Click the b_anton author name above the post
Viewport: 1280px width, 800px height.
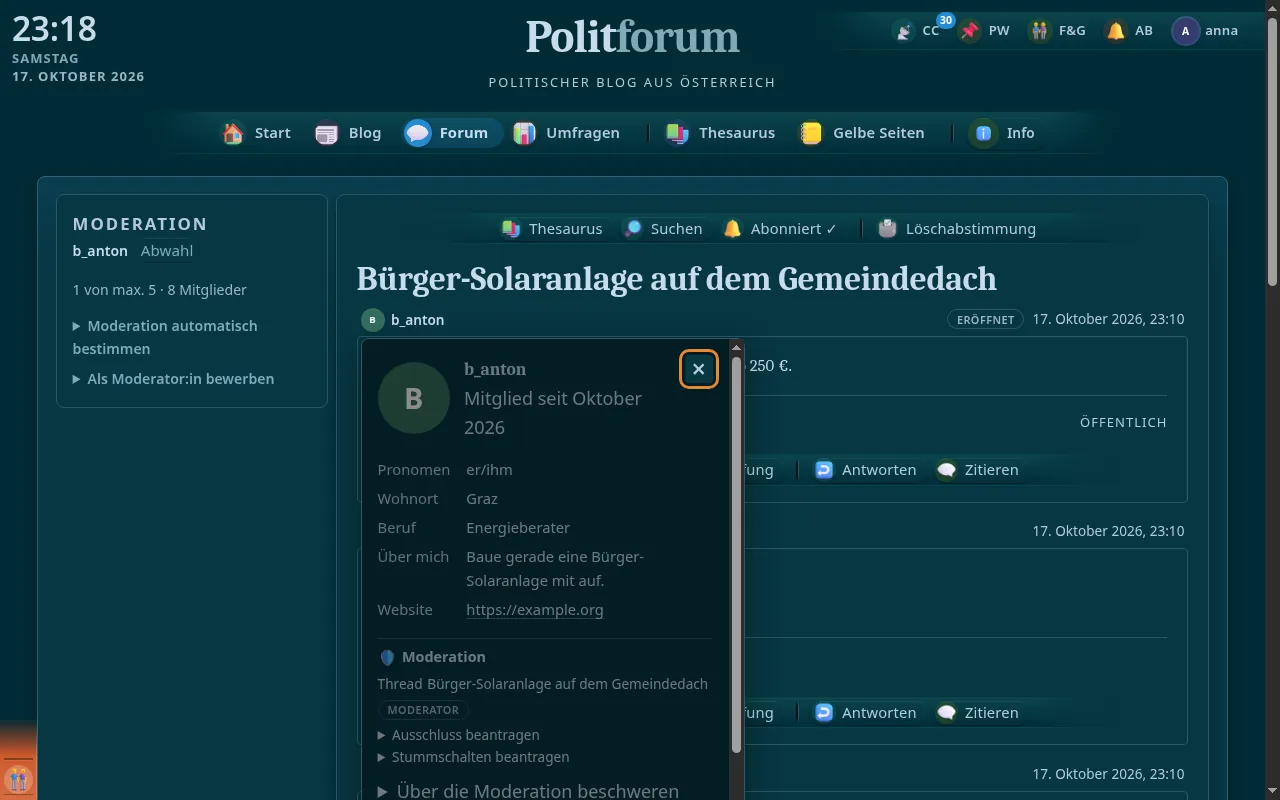coord(418,320)
